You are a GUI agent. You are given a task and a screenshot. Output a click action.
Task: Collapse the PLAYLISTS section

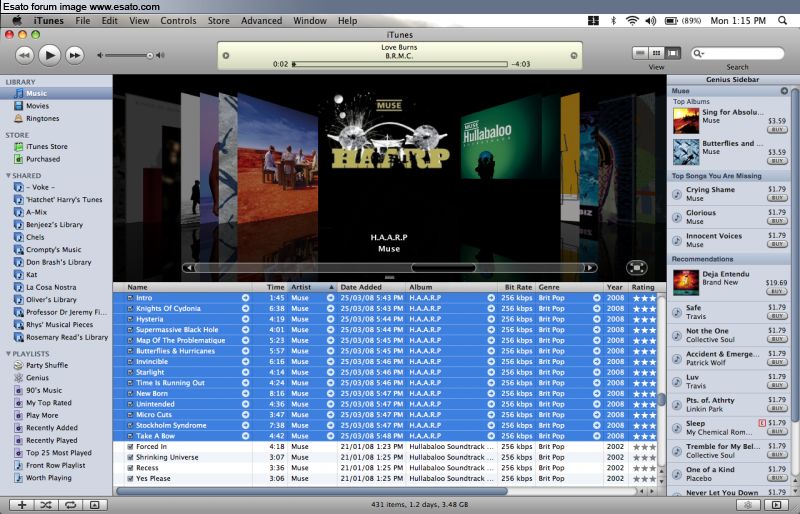pyautogui.click(x=8, y=354)
